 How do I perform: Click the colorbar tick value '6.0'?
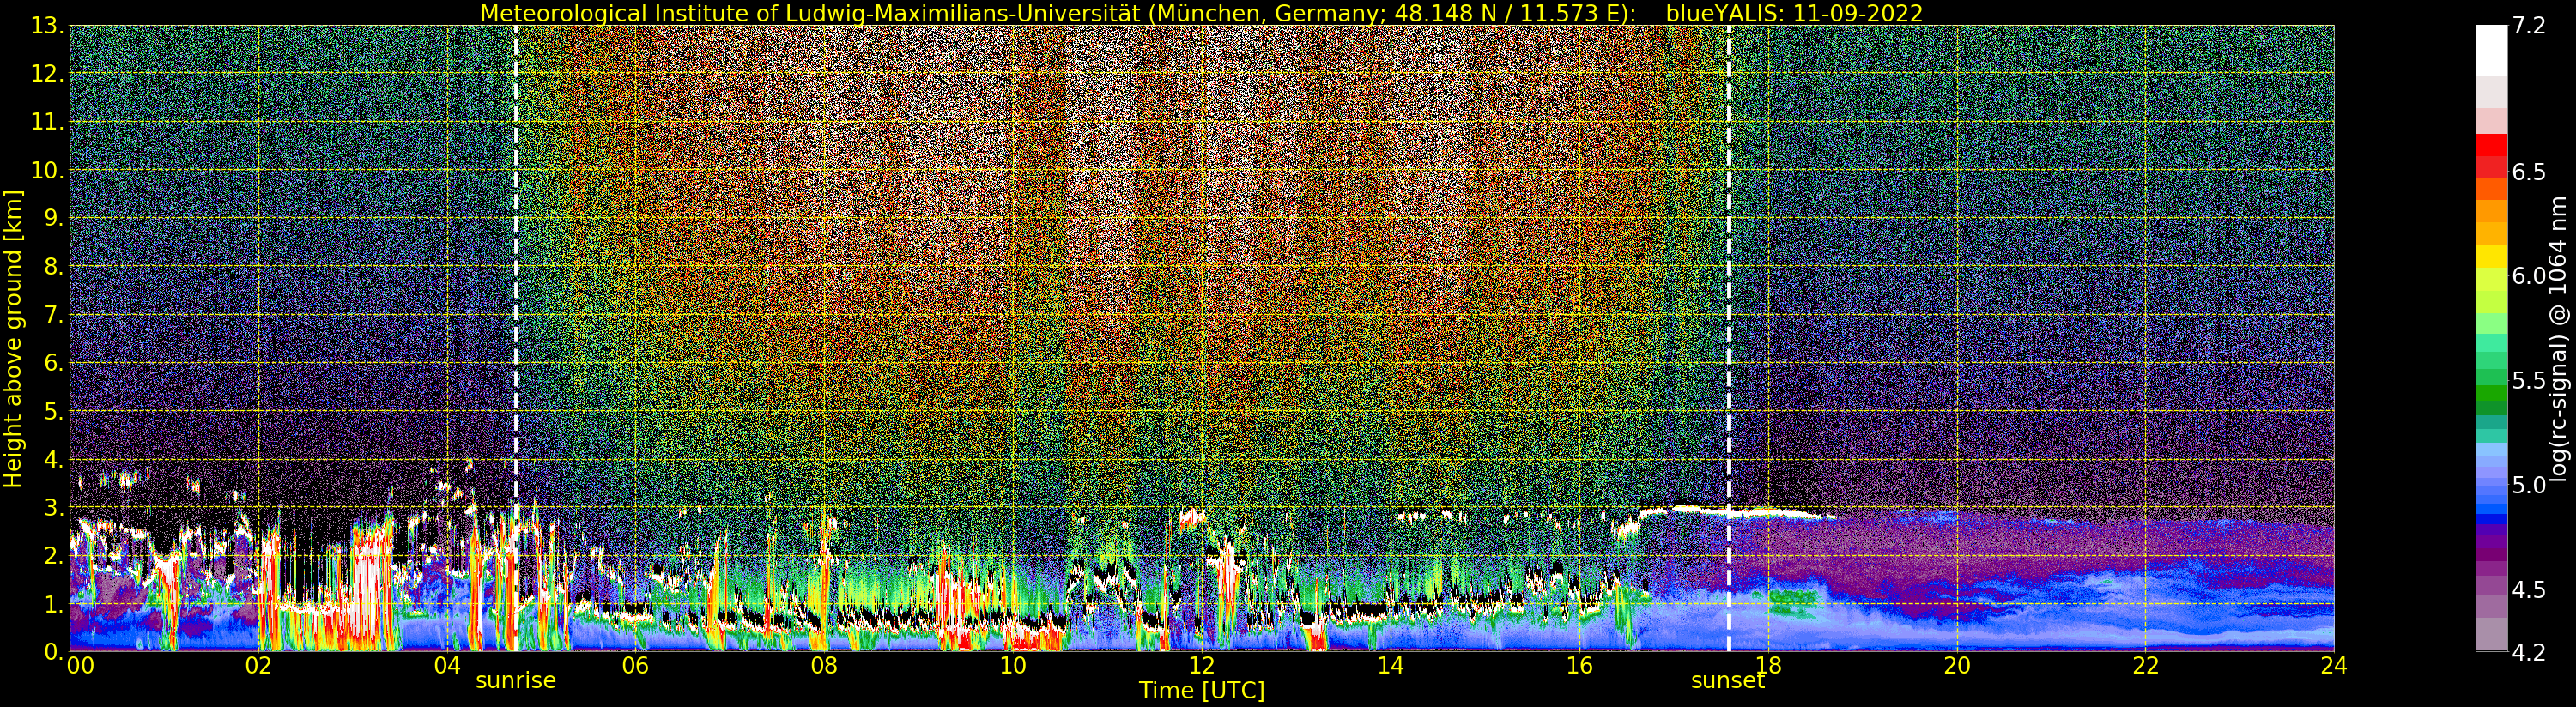2529,276
